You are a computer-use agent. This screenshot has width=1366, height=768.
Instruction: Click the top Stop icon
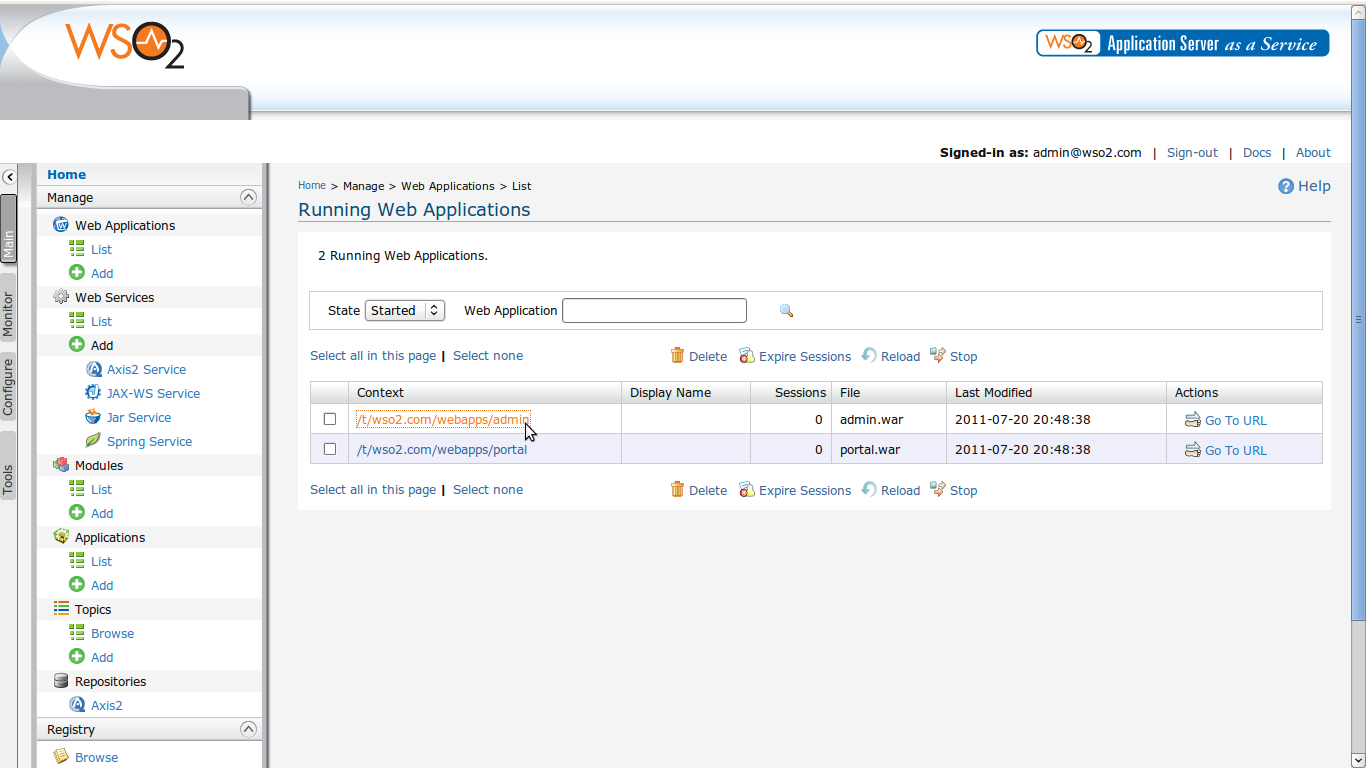938,356
